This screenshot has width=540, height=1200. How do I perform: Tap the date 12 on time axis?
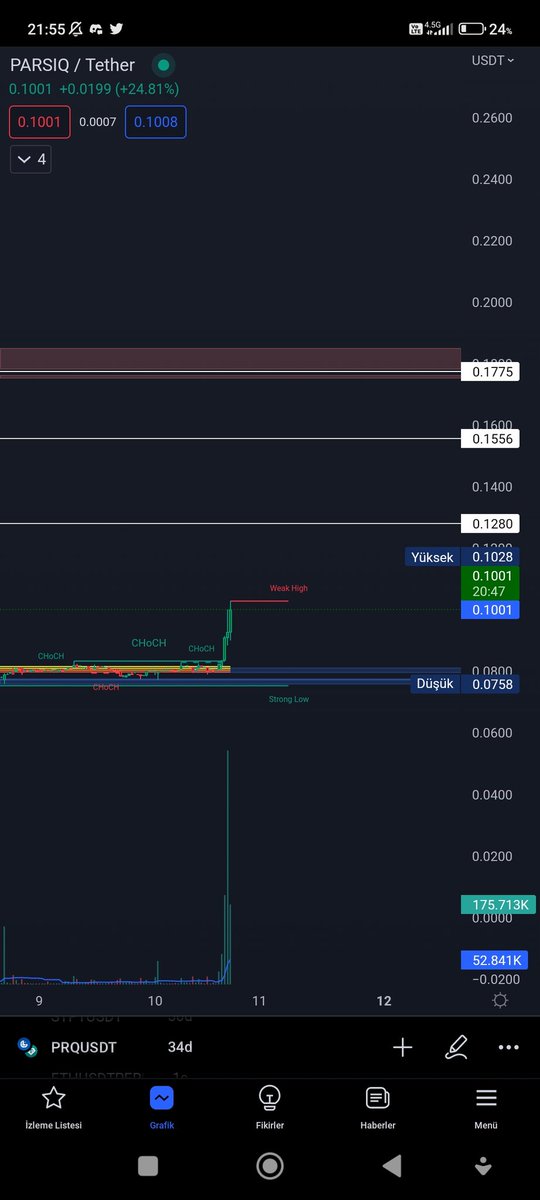click(x=383, y=1000)
